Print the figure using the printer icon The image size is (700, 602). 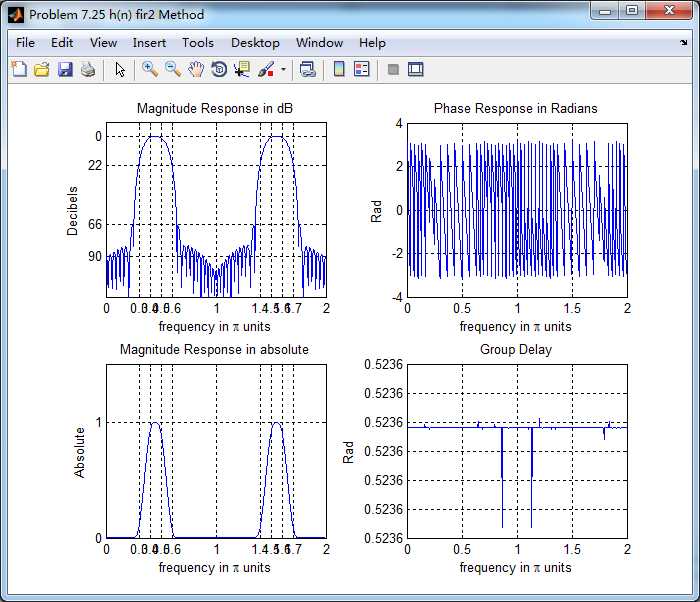click(x=88, y=69)
